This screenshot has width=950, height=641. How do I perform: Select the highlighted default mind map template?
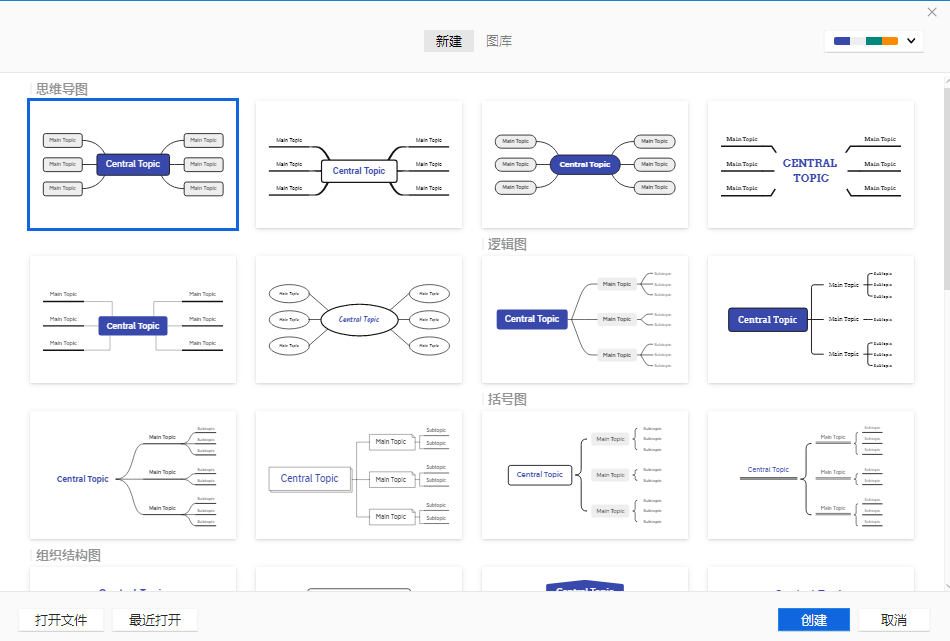(x=133, y=164)
